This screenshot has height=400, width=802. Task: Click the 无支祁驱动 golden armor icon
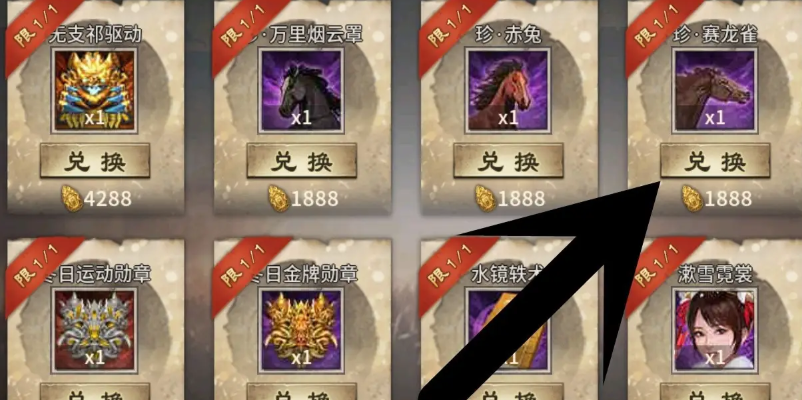94,91
